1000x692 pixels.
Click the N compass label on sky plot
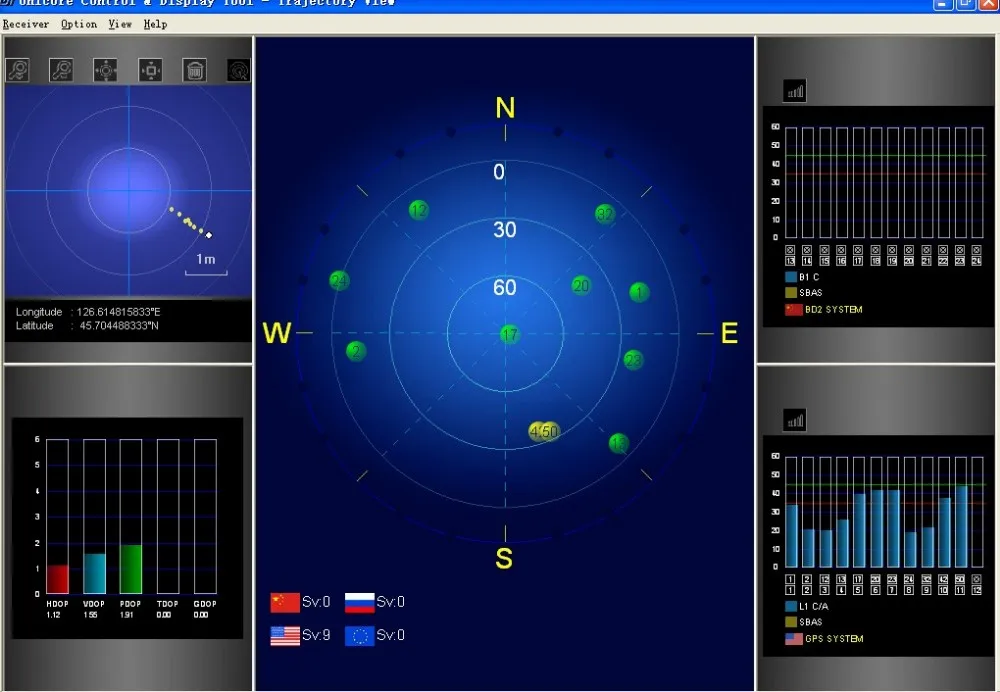click(x=505, y=108)
